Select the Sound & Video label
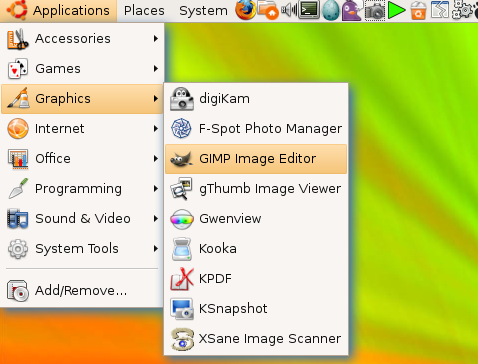 [x=83, y=219]
